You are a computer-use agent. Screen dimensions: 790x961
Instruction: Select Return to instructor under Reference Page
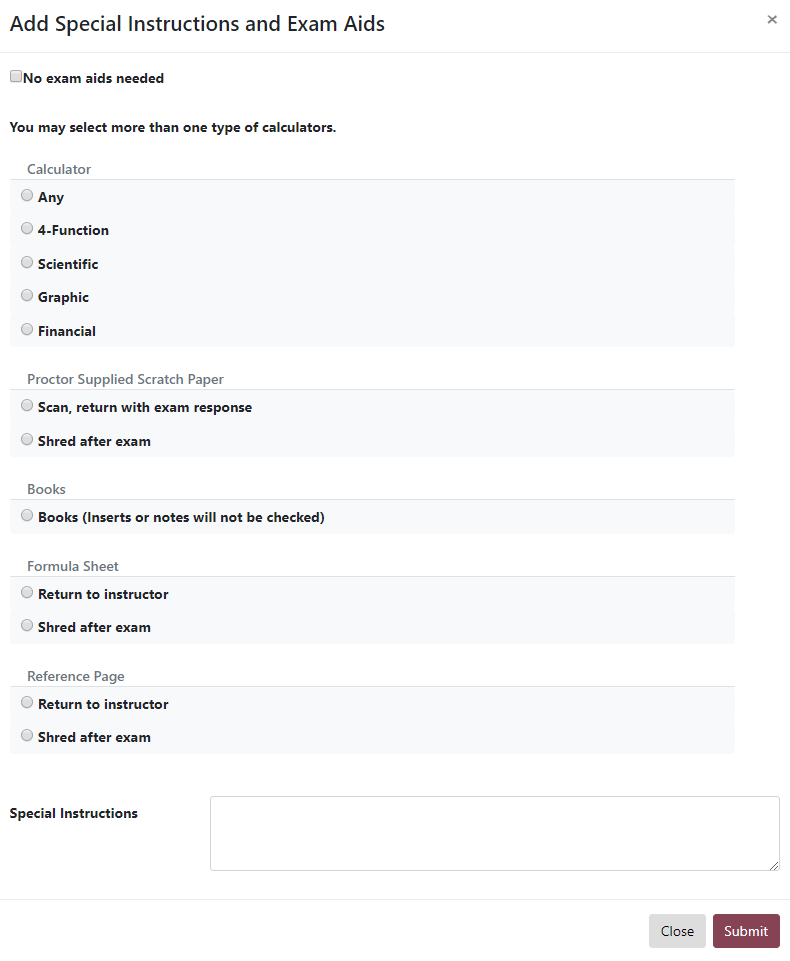coord(27,702)
